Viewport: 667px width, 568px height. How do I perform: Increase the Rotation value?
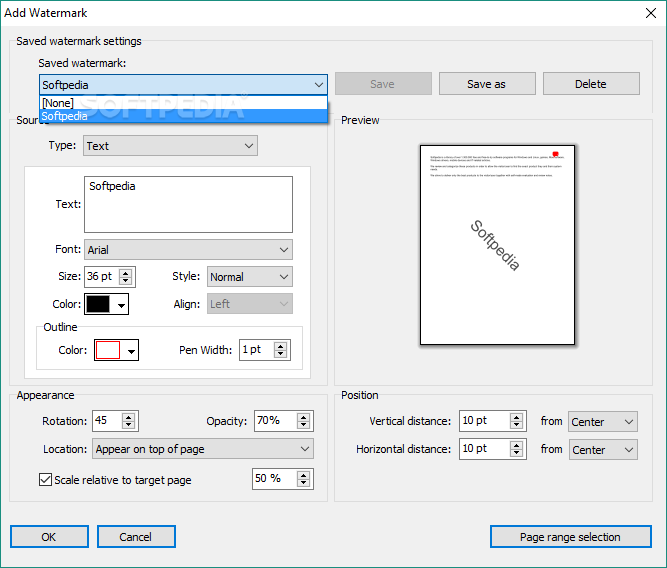tap(128, 417)
